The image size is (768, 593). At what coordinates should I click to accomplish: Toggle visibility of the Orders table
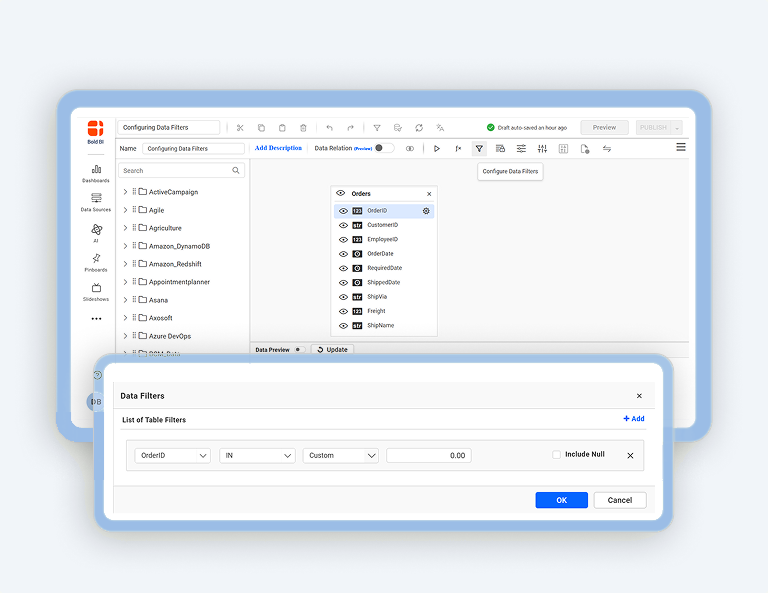(341, 193)
